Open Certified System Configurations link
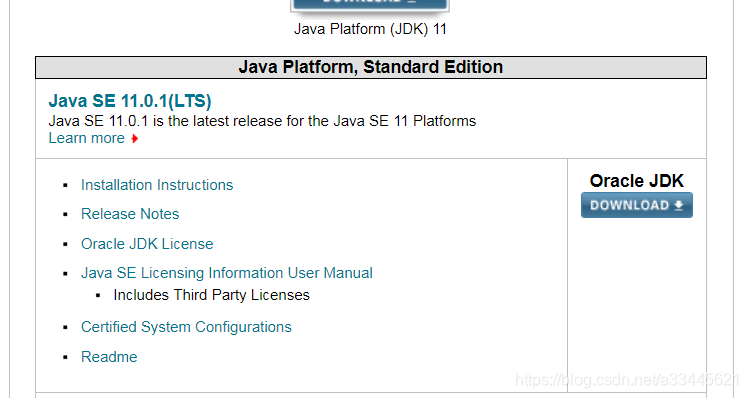The height and width of the screenshot is (398, 748). click(x=186, y=327)
